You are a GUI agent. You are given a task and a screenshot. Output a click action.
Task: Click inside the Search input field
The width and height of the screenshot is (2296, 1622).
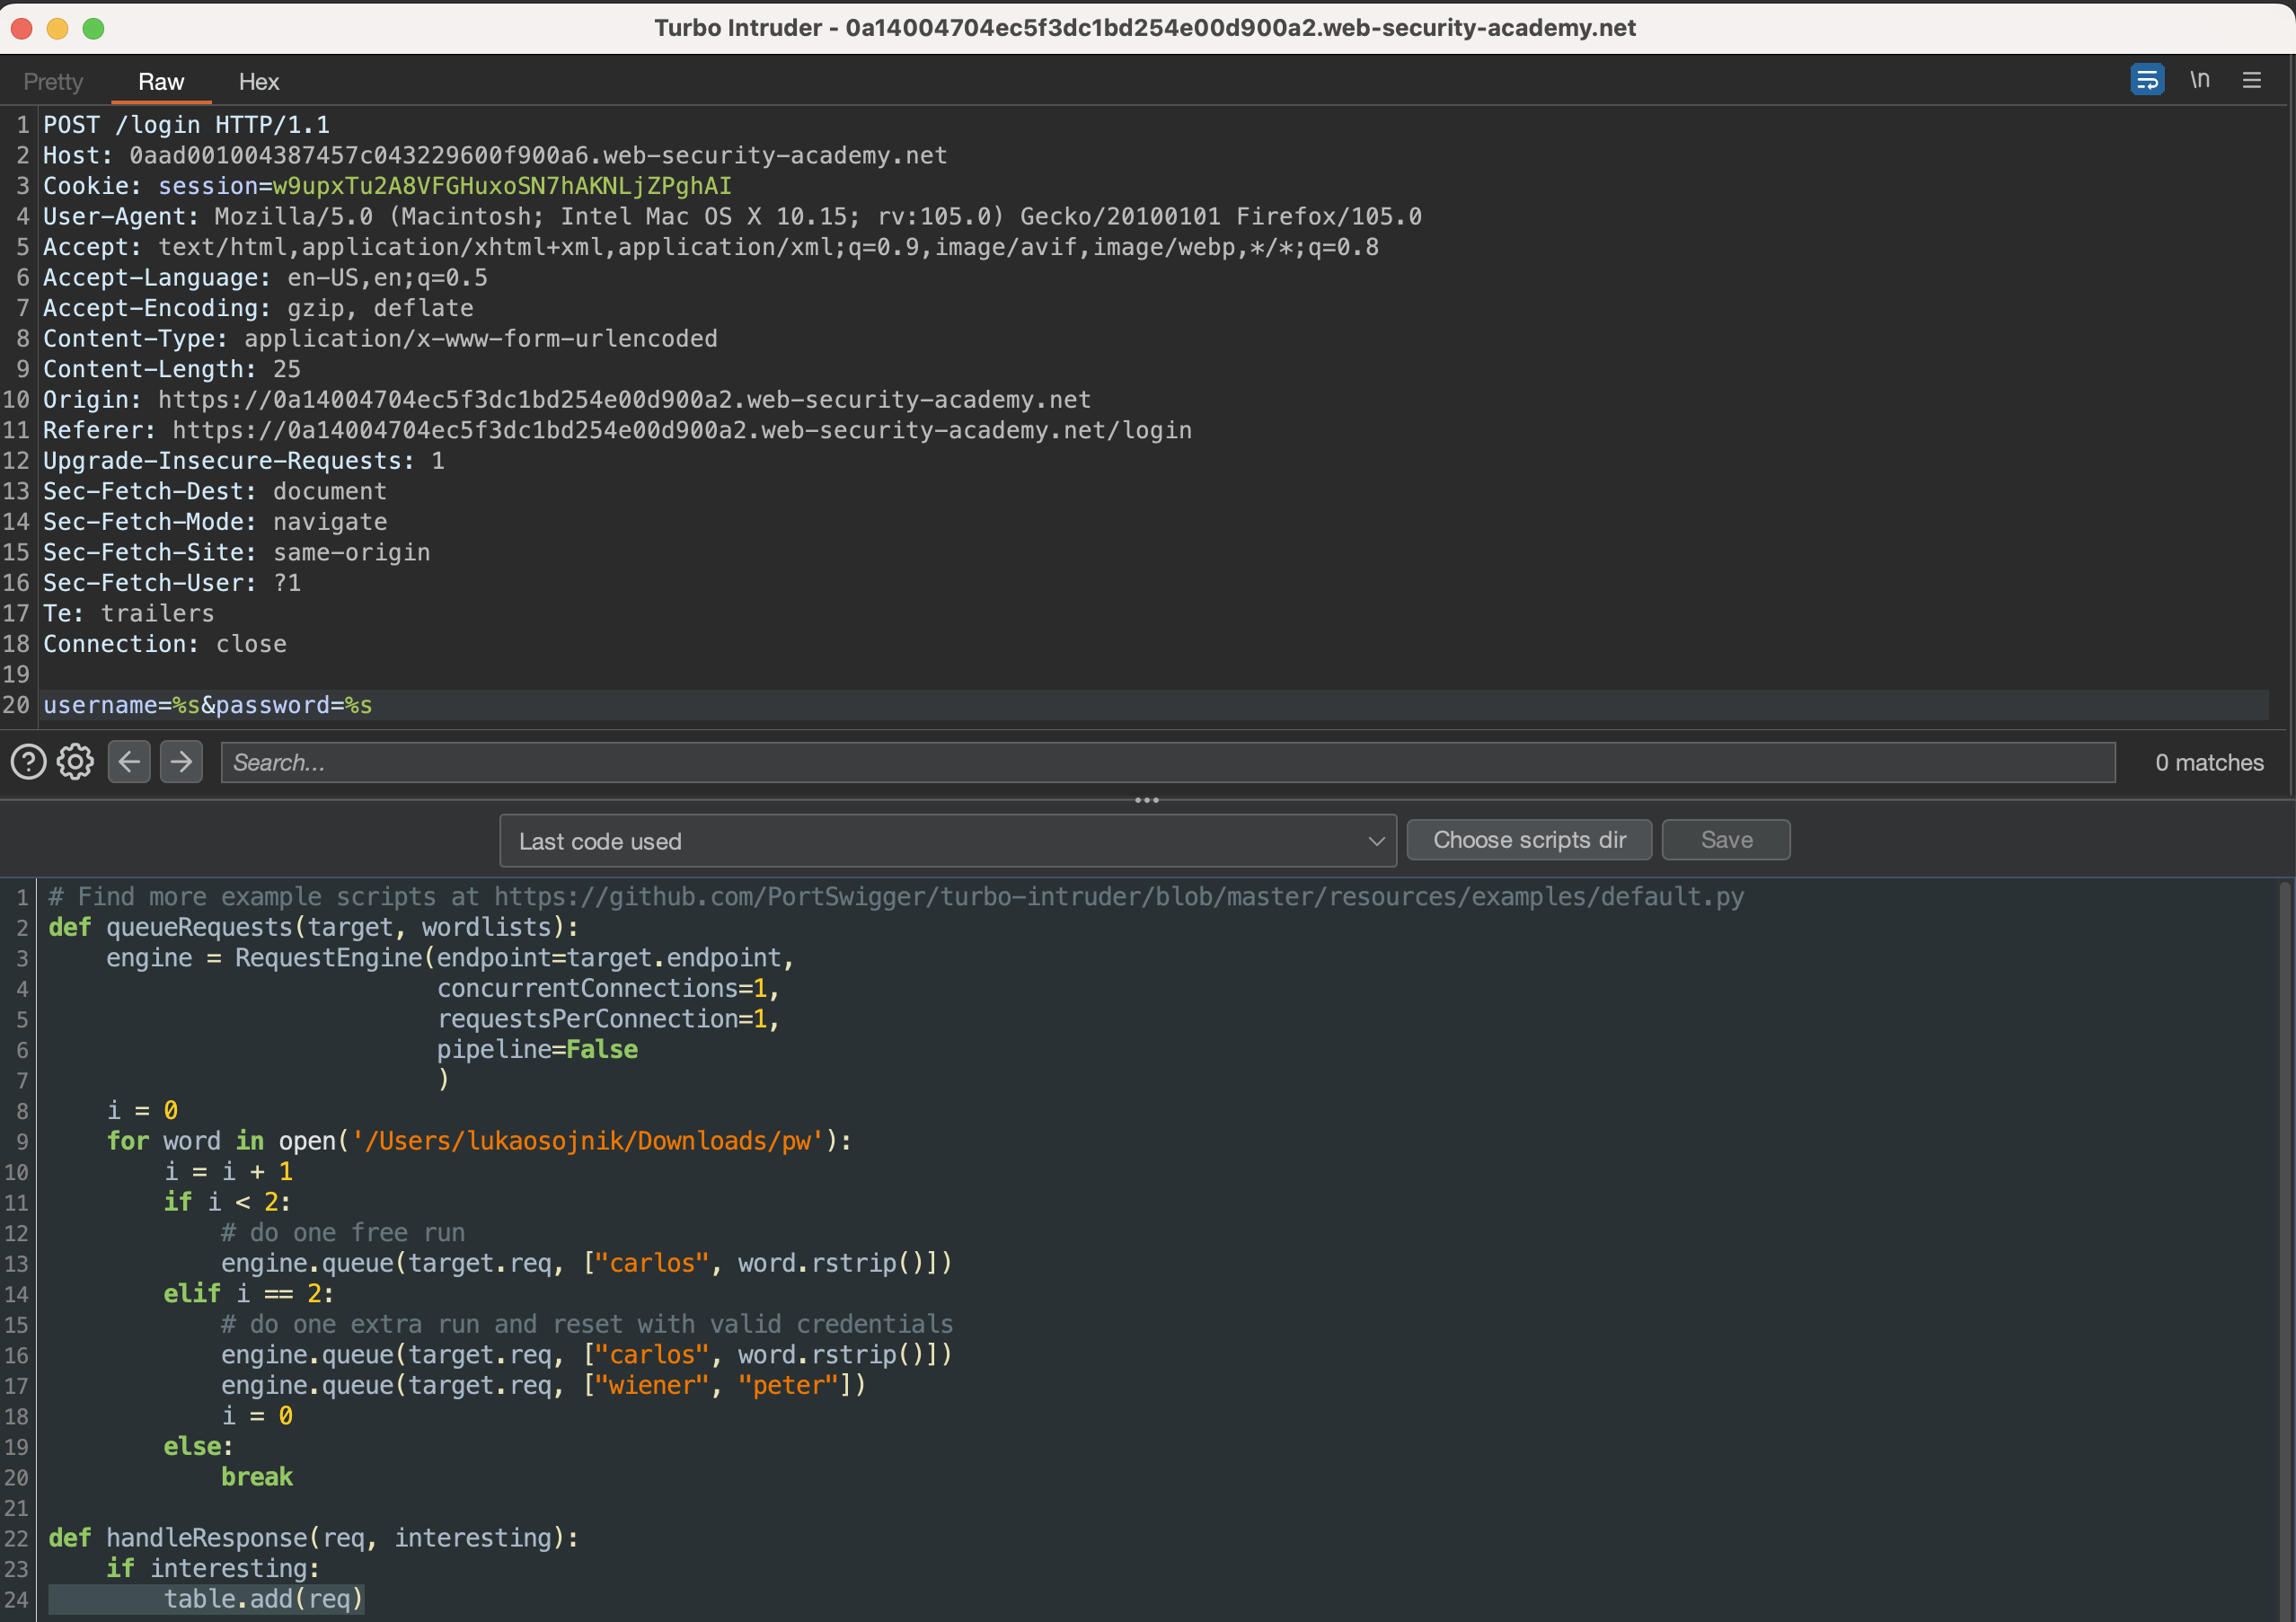1166,762
